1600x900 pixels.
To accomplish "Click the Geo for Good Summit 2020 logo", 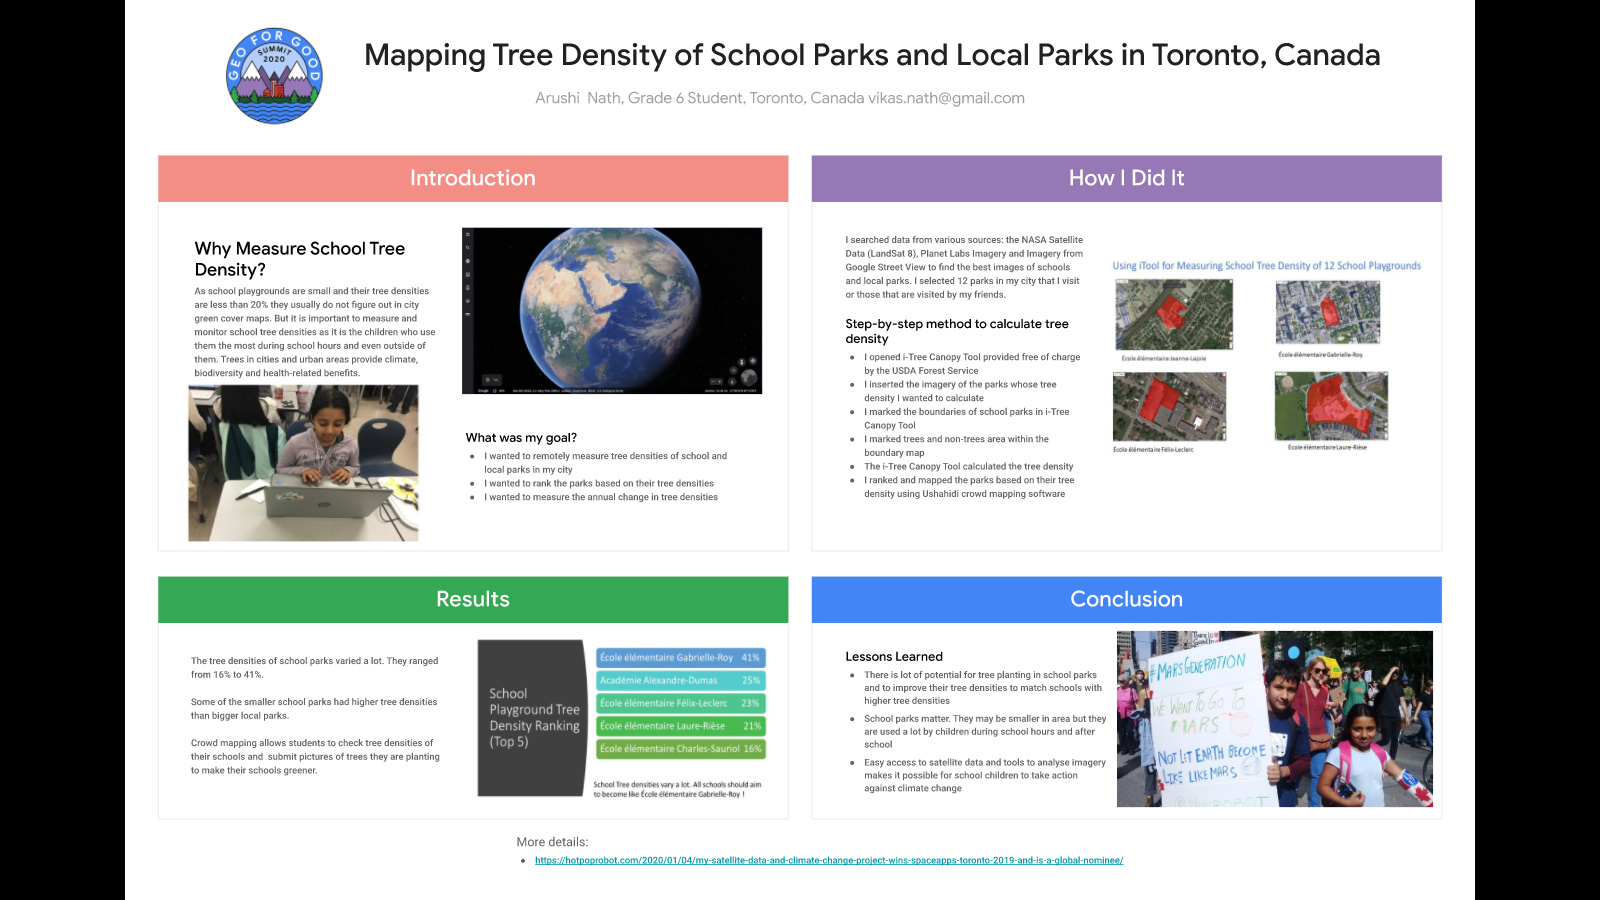I will point(274,76).
